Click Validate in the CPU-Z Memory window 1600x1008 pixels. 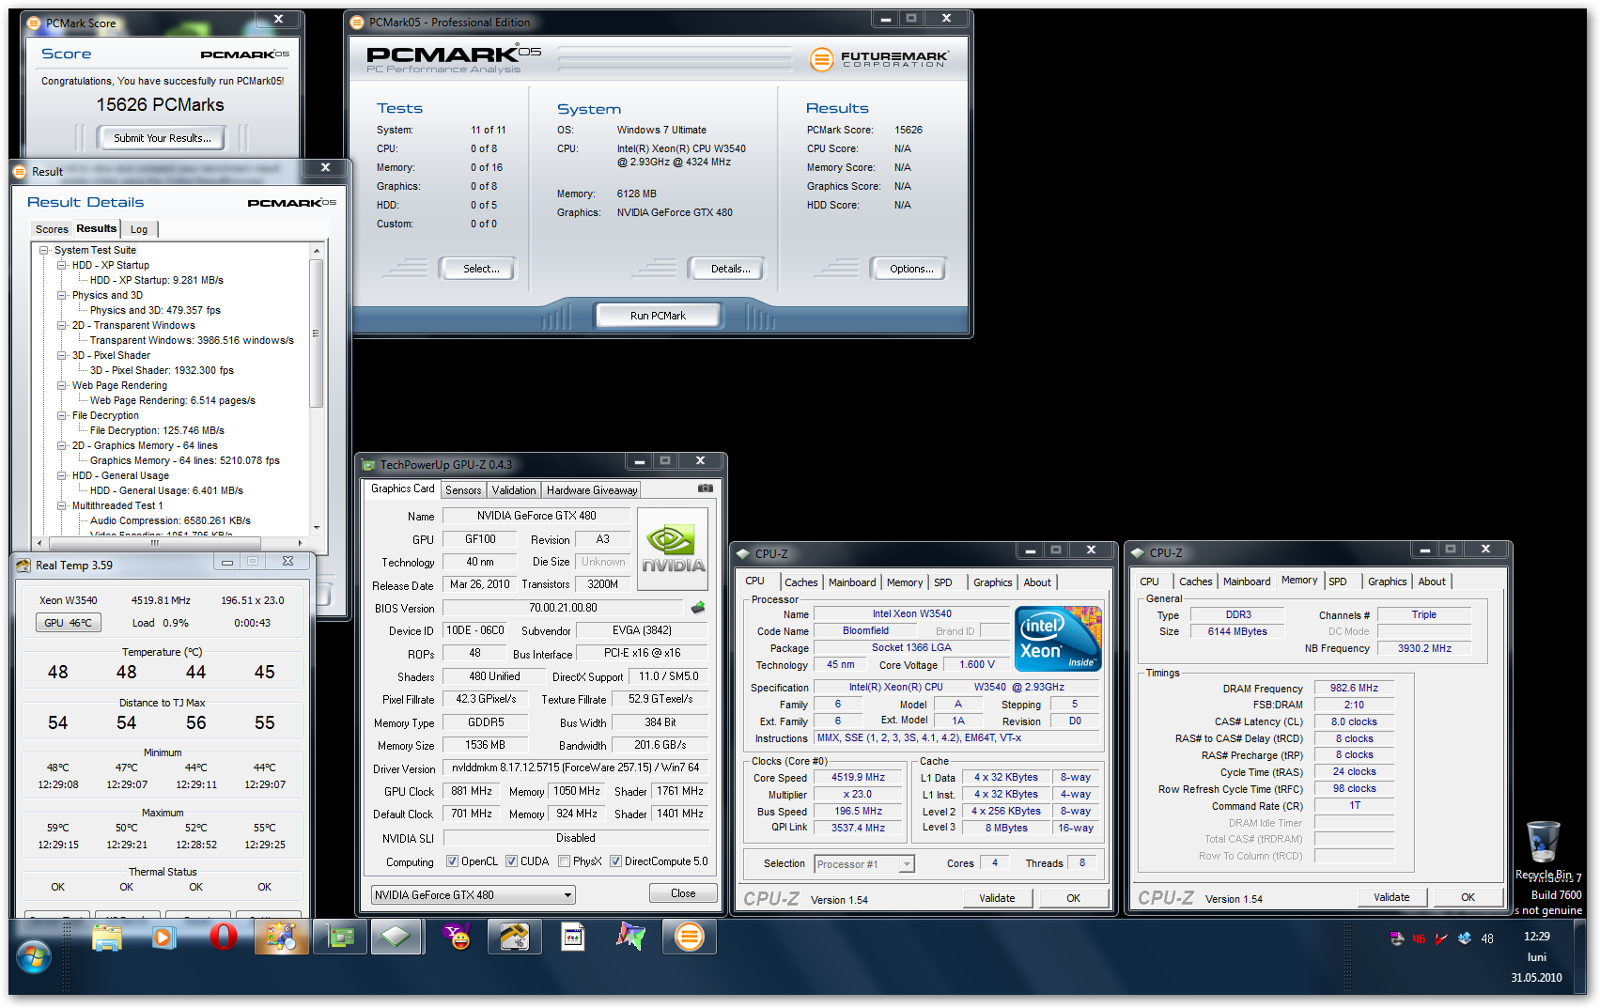click(x=1391, y=897)
